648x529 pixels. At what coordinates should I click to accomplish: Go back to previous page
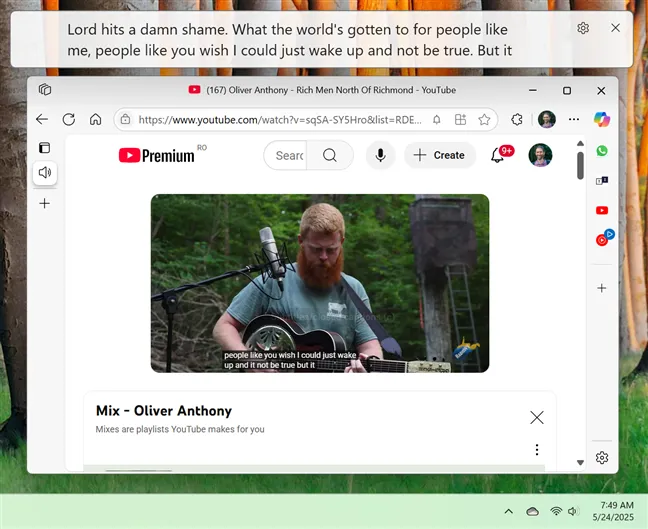42,120
